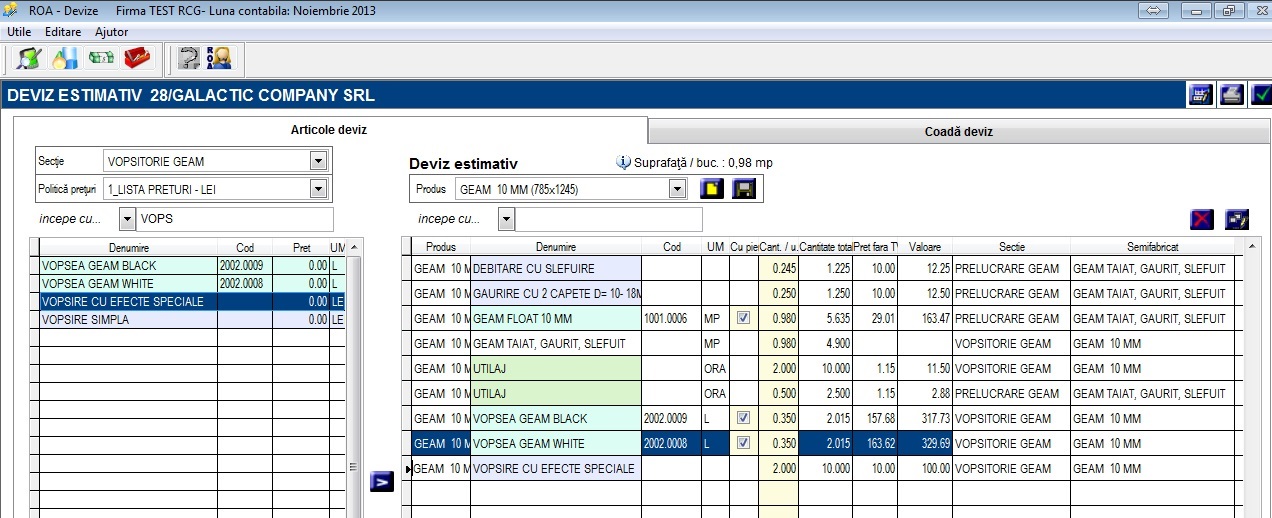Click the red toolbox toolbar icon
The width and height of the screenshot is (1272, 518).
136,59
